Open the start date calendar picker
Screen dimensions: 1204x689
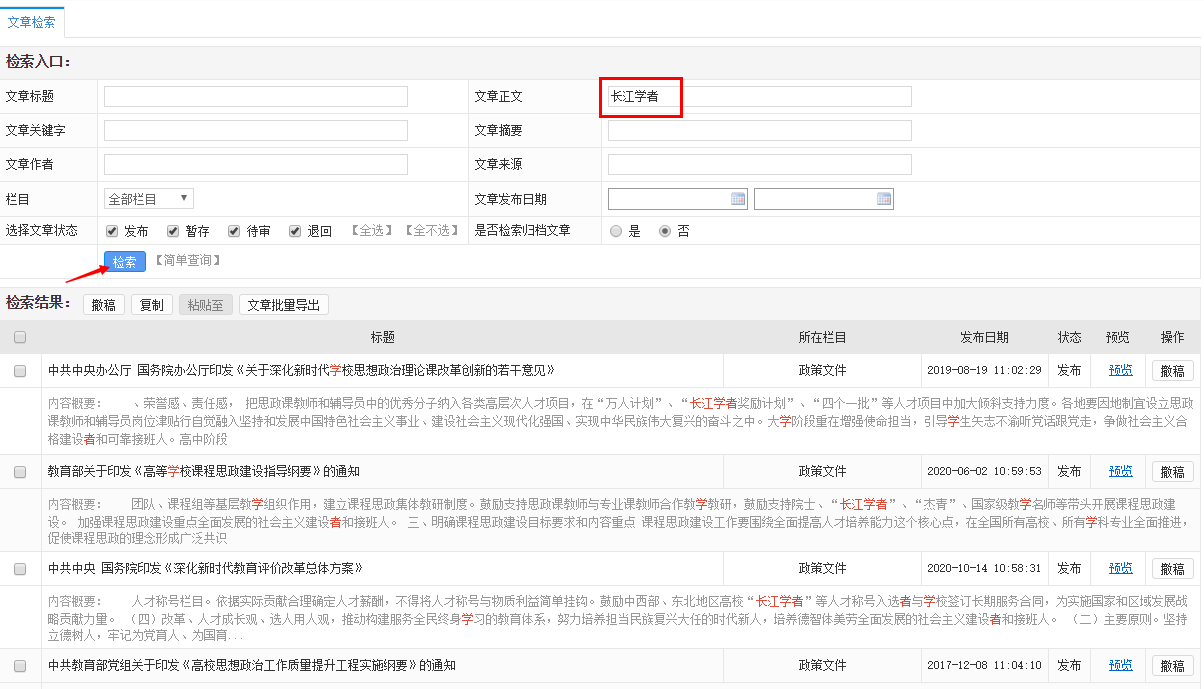click(740, 198)
